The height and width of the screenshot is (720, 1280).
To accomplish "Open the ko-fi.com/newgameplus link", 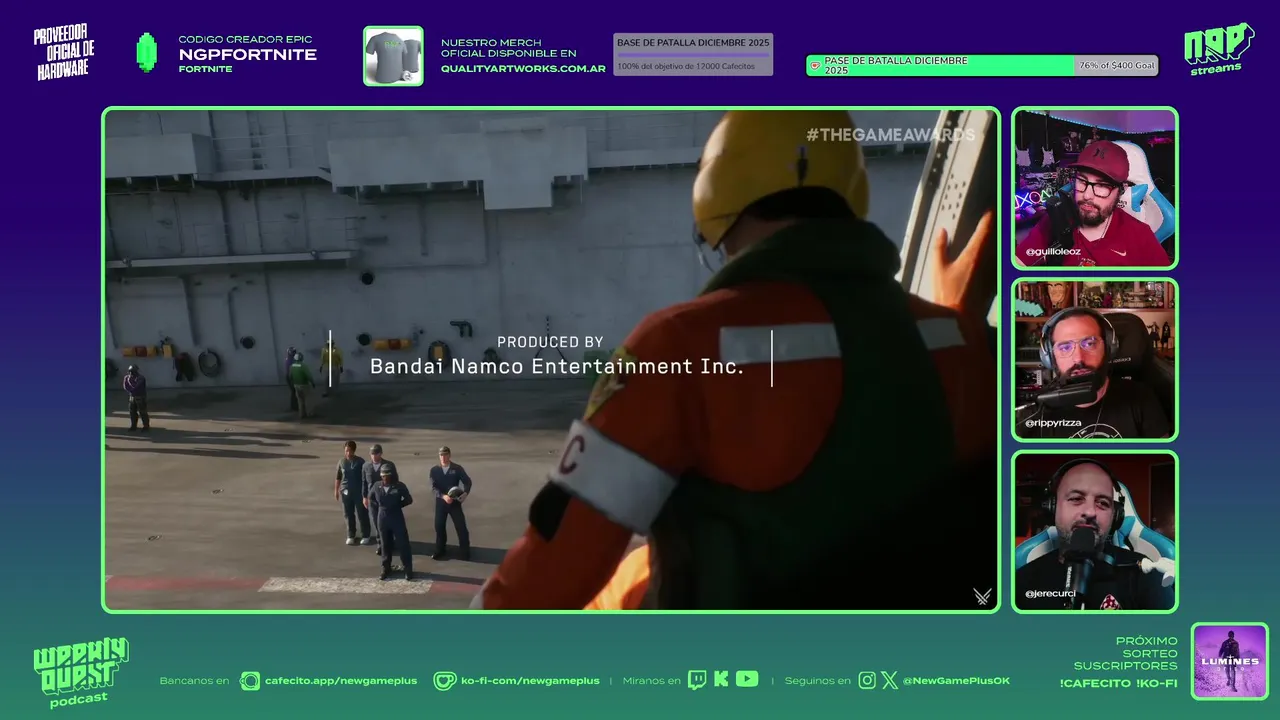I will [x=530, y=681].
